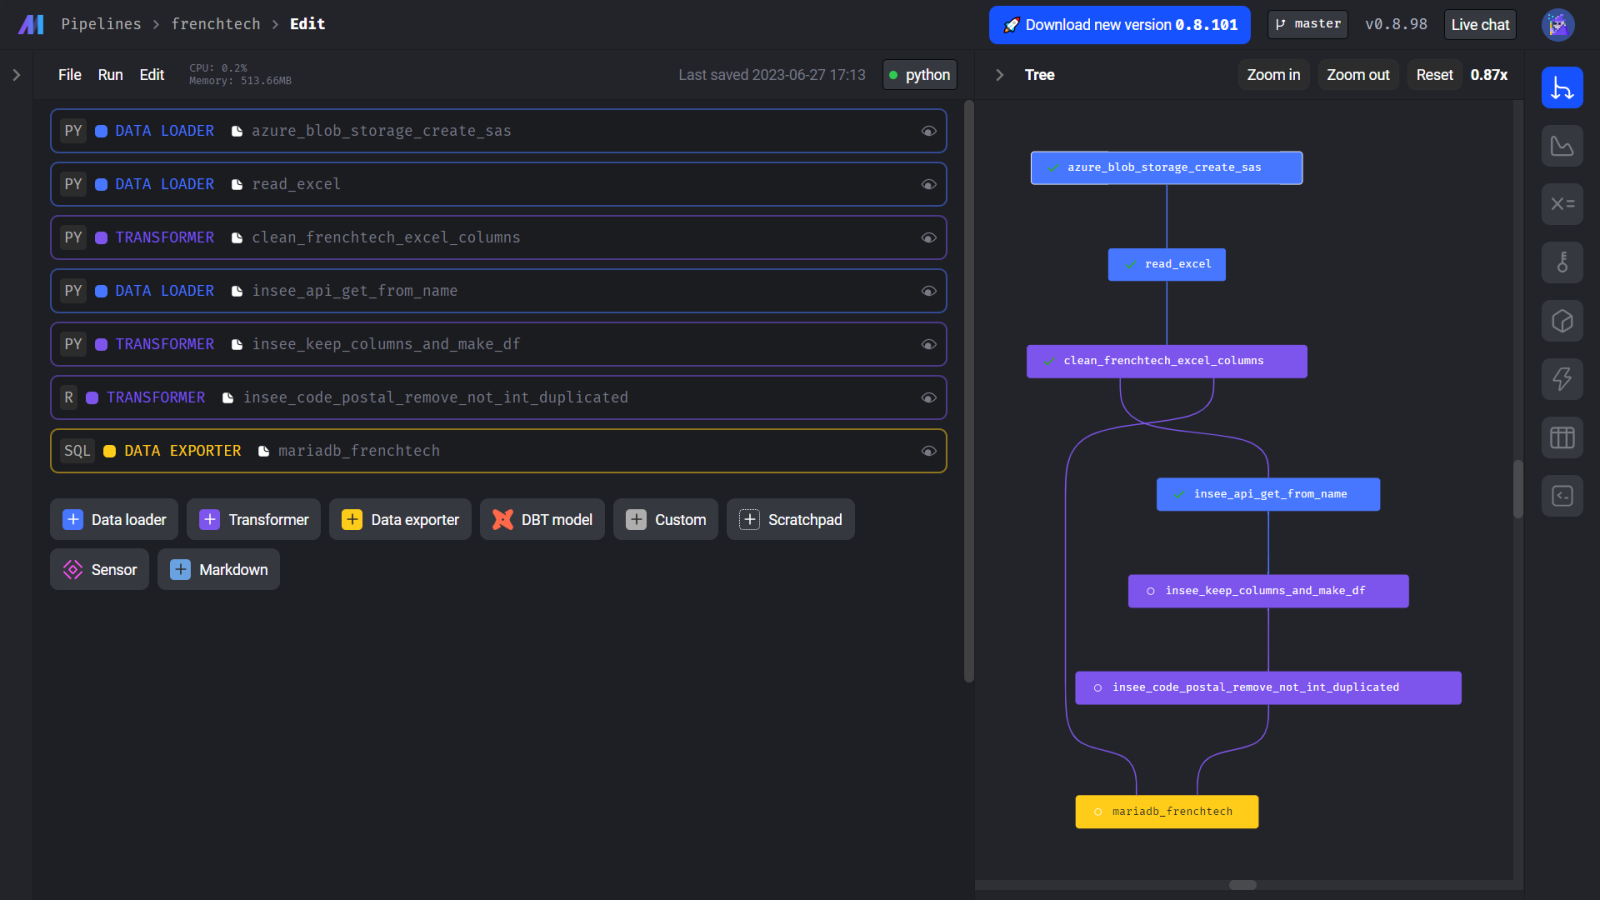This screenshot has width=1600, height=900.
Task: Hide the mariadb_frenchtech block output
Action: (x=928, y=450)
